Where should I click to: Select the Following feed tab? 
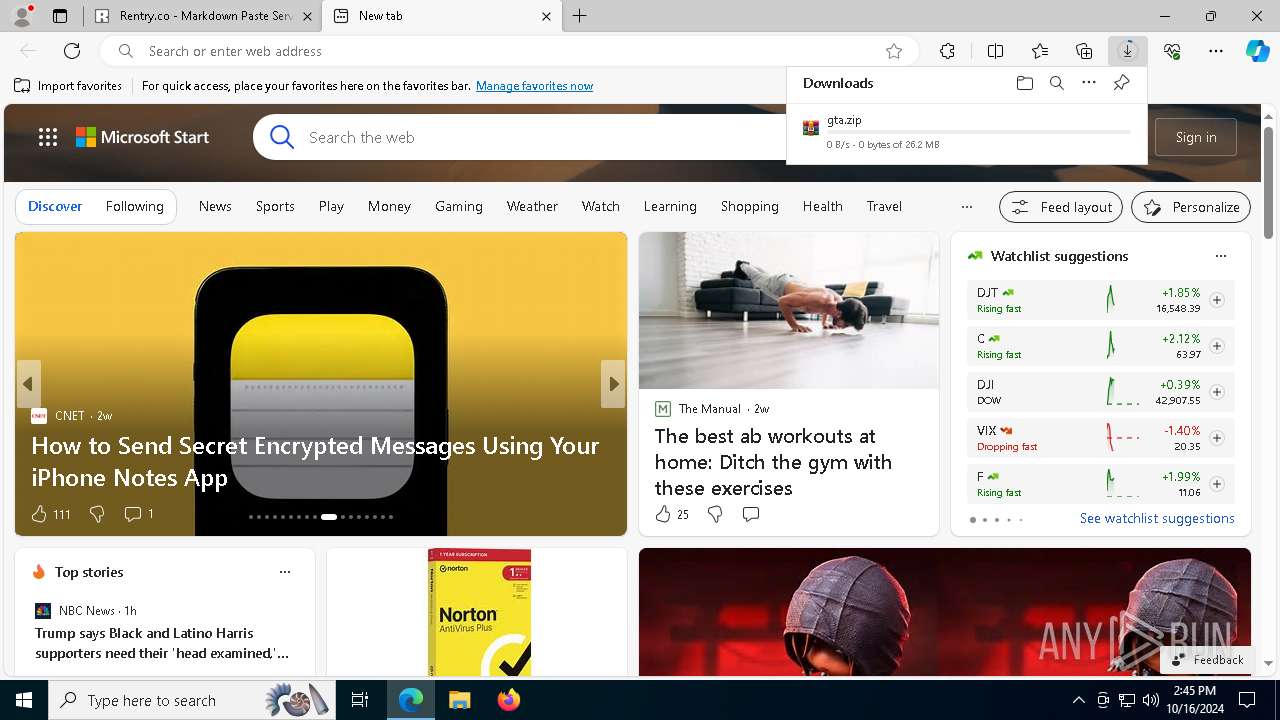click(x=134, y=206)
